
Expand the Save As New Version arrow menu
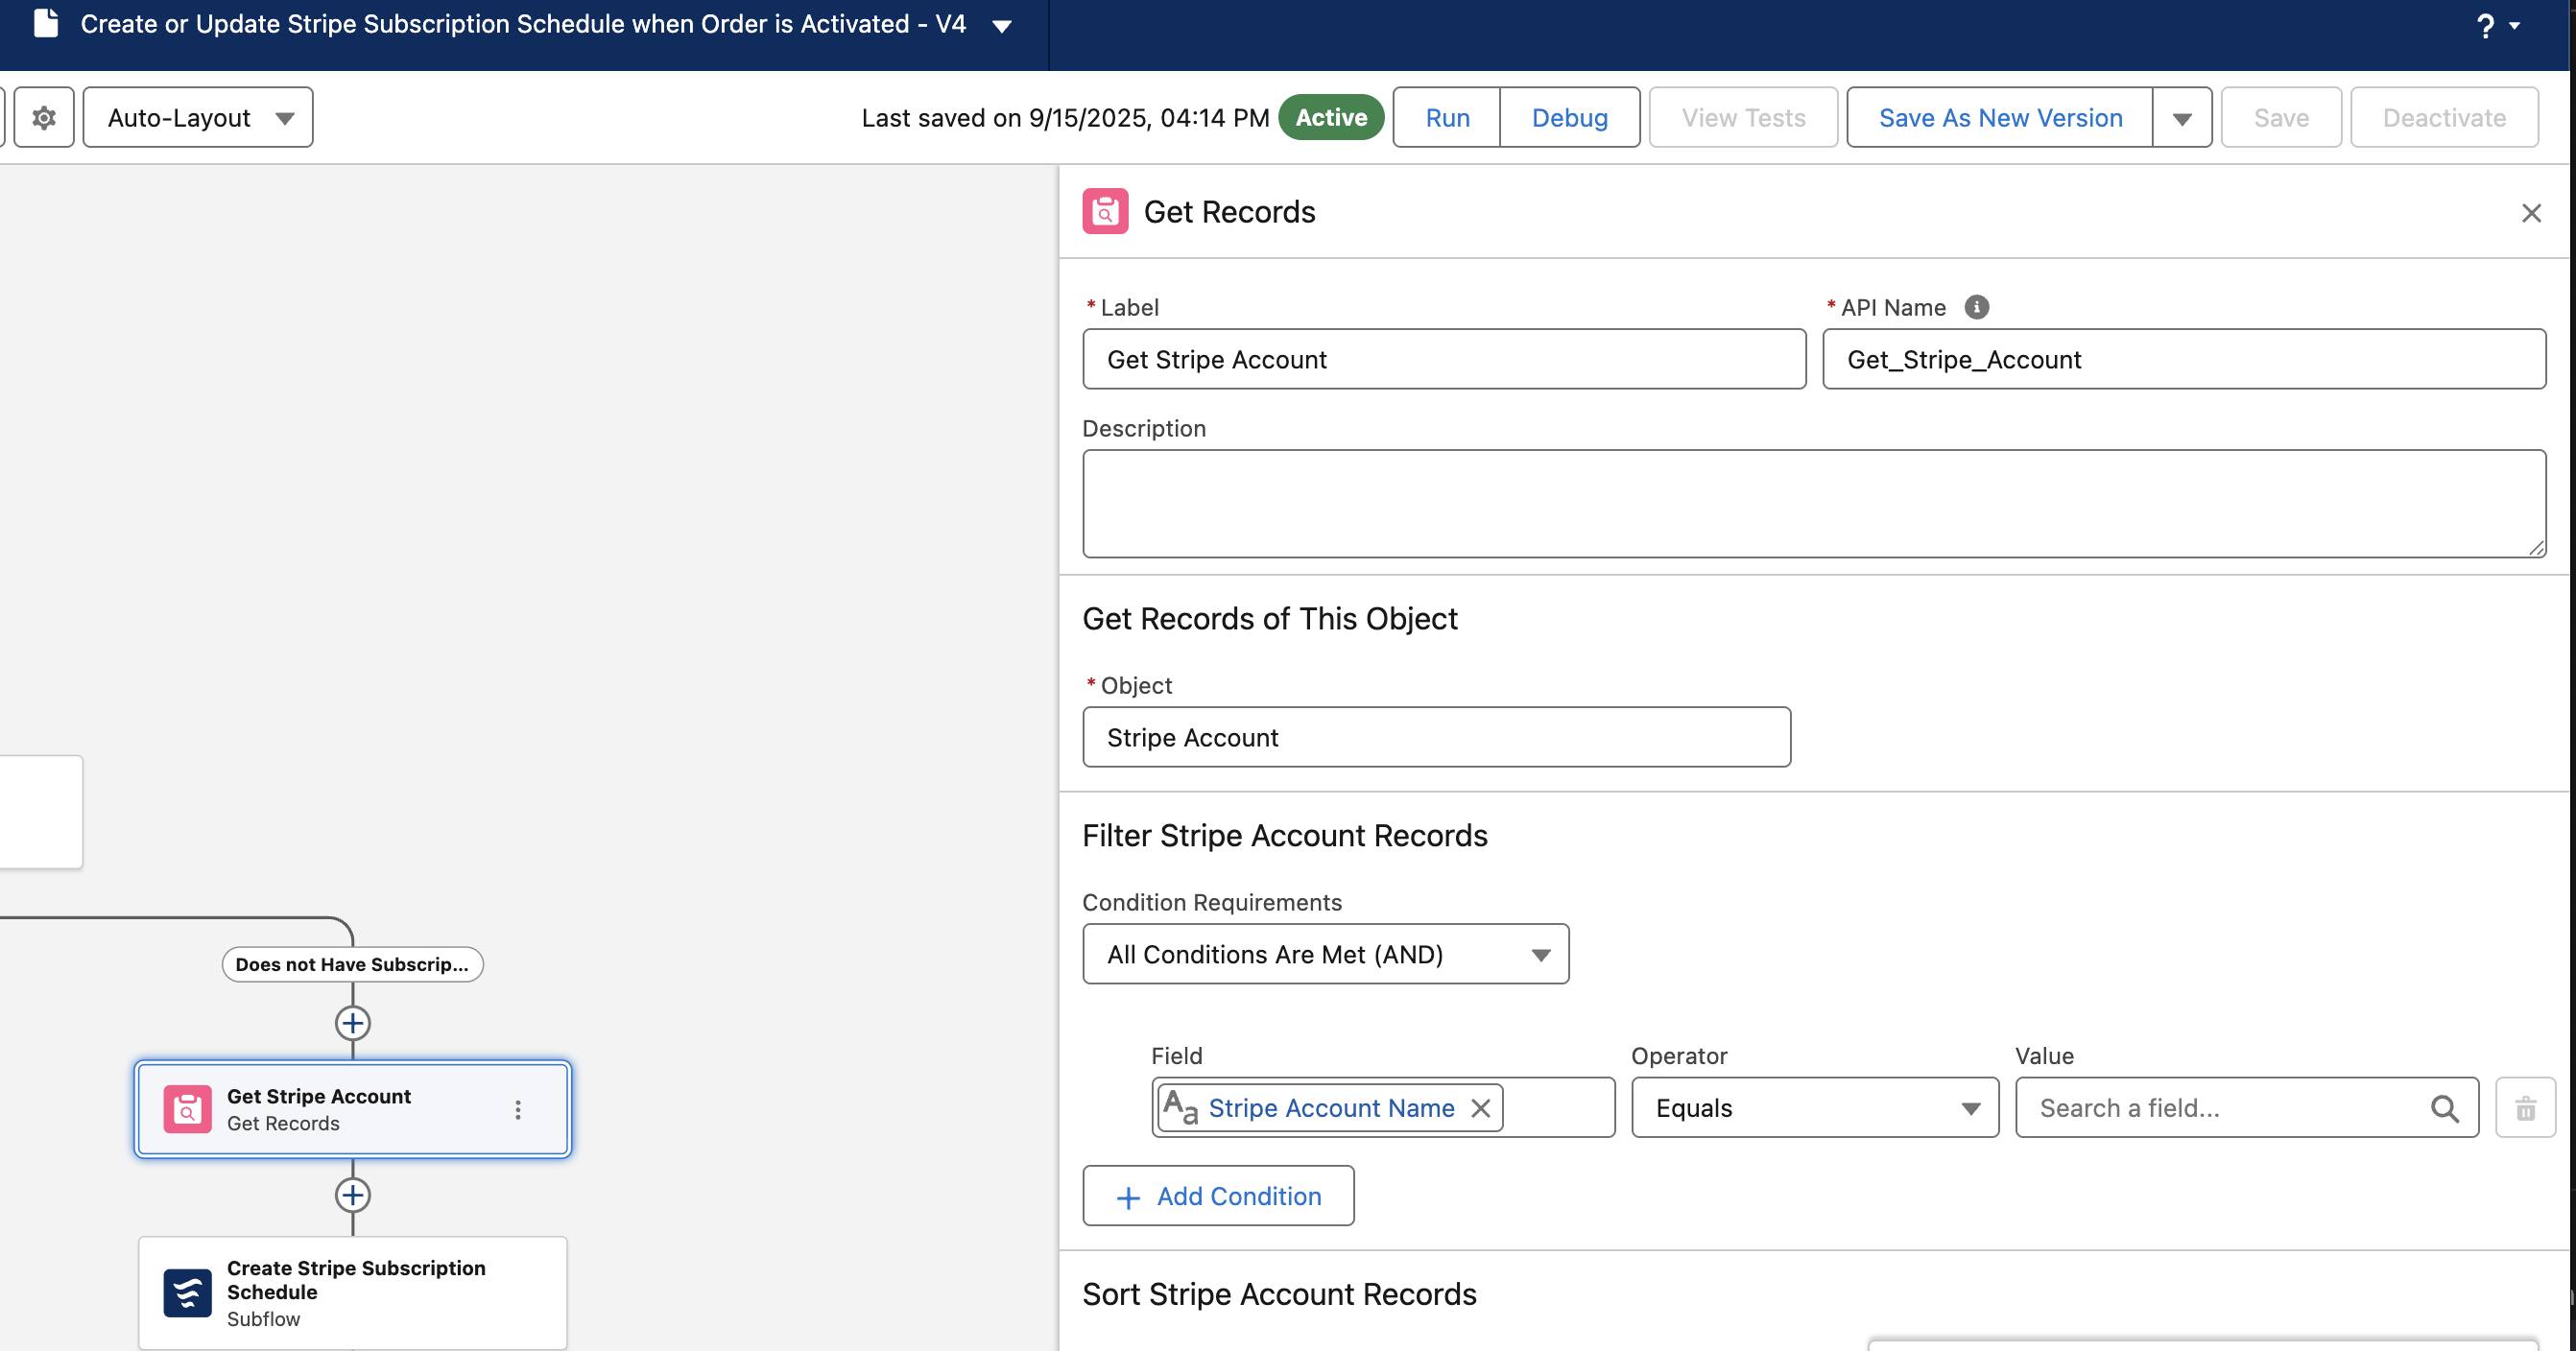pos(2181,118)
